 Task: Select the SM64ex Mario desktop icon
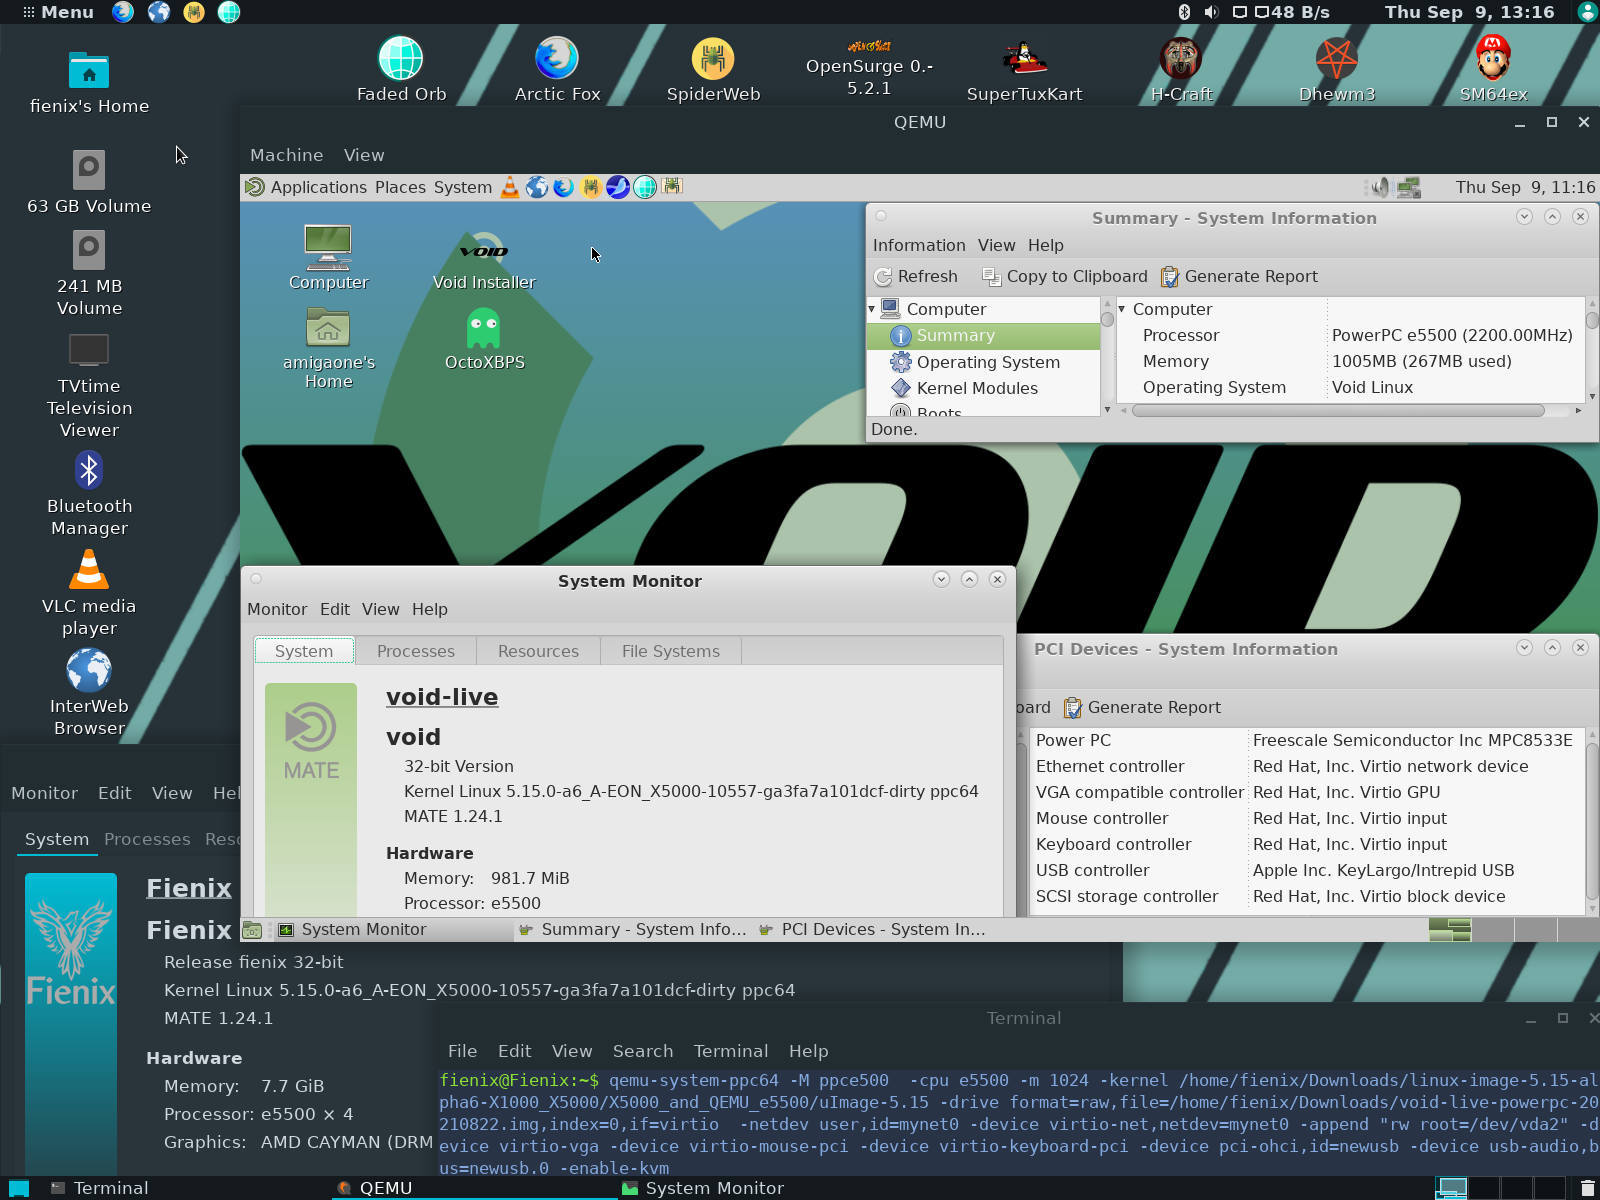1493,70
